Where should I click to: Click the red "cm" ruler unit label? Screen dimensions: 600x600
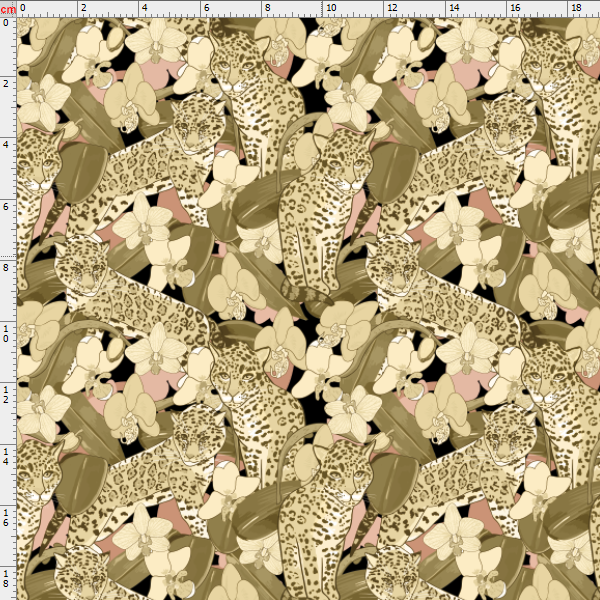tap(8, 9)
